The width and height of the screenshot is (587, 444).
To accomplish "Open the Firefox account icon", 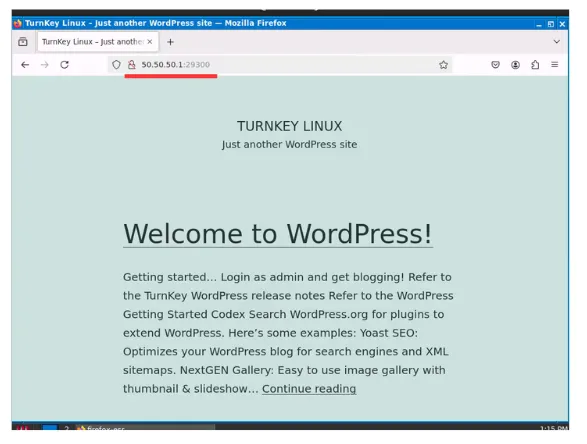I will [515, 65].
